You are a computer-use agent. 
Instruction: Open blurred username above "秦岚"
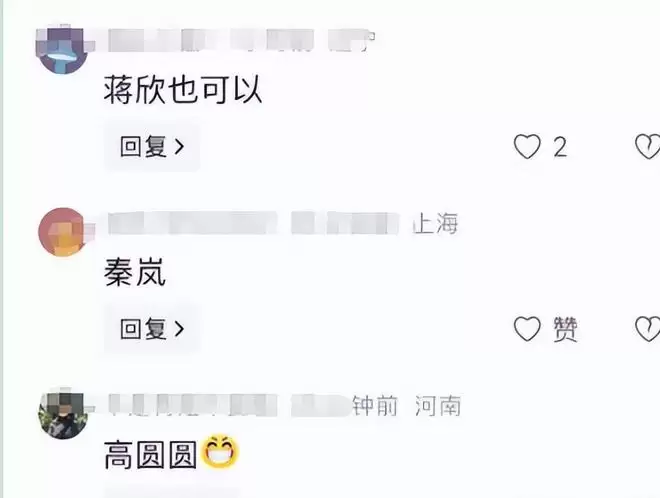[253, 223]
